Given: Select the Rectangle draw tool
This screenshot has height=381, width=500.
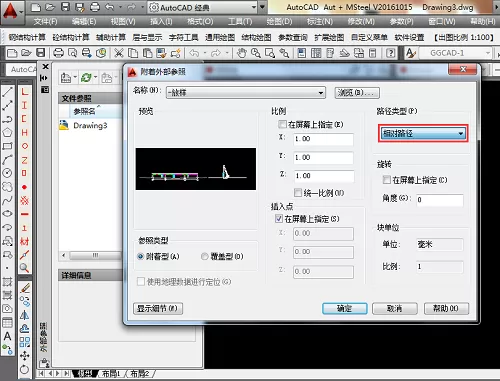Looking at the screenshot, I should [x=7, y=146].
